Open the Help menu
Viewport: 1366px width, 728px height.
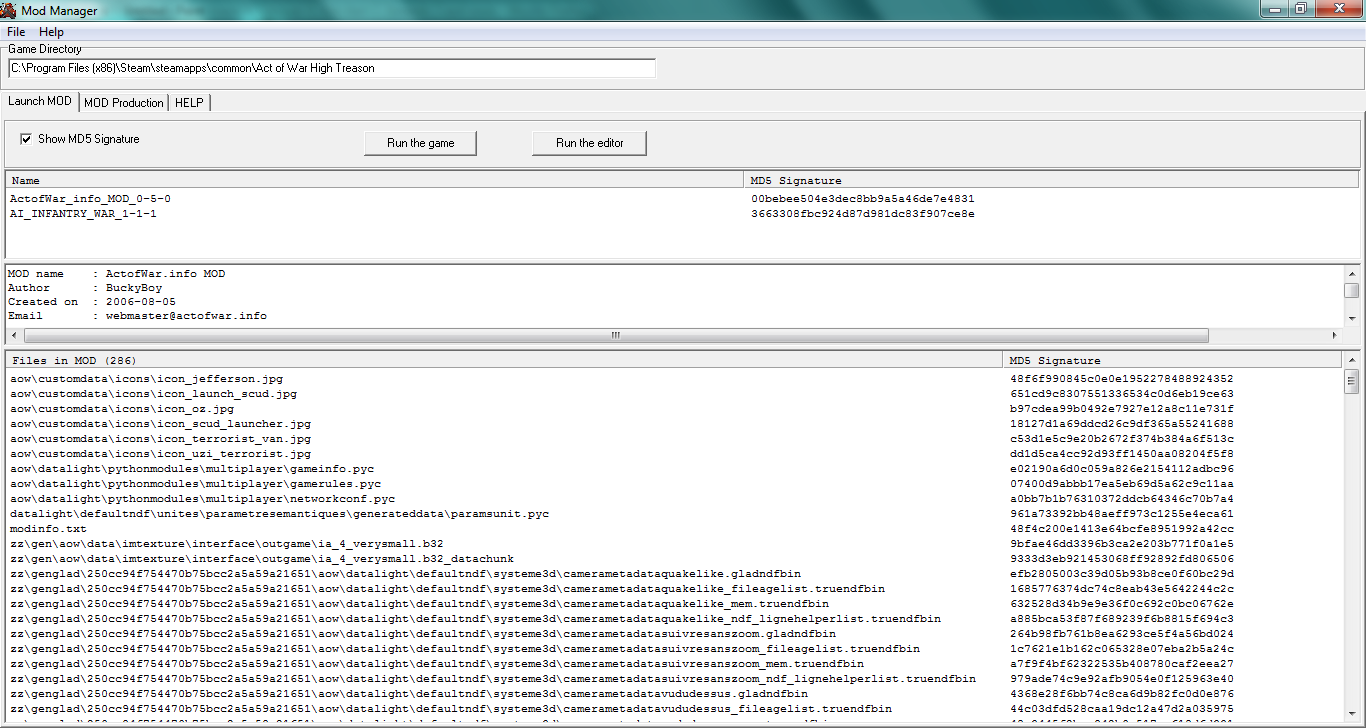click(51, 32)
